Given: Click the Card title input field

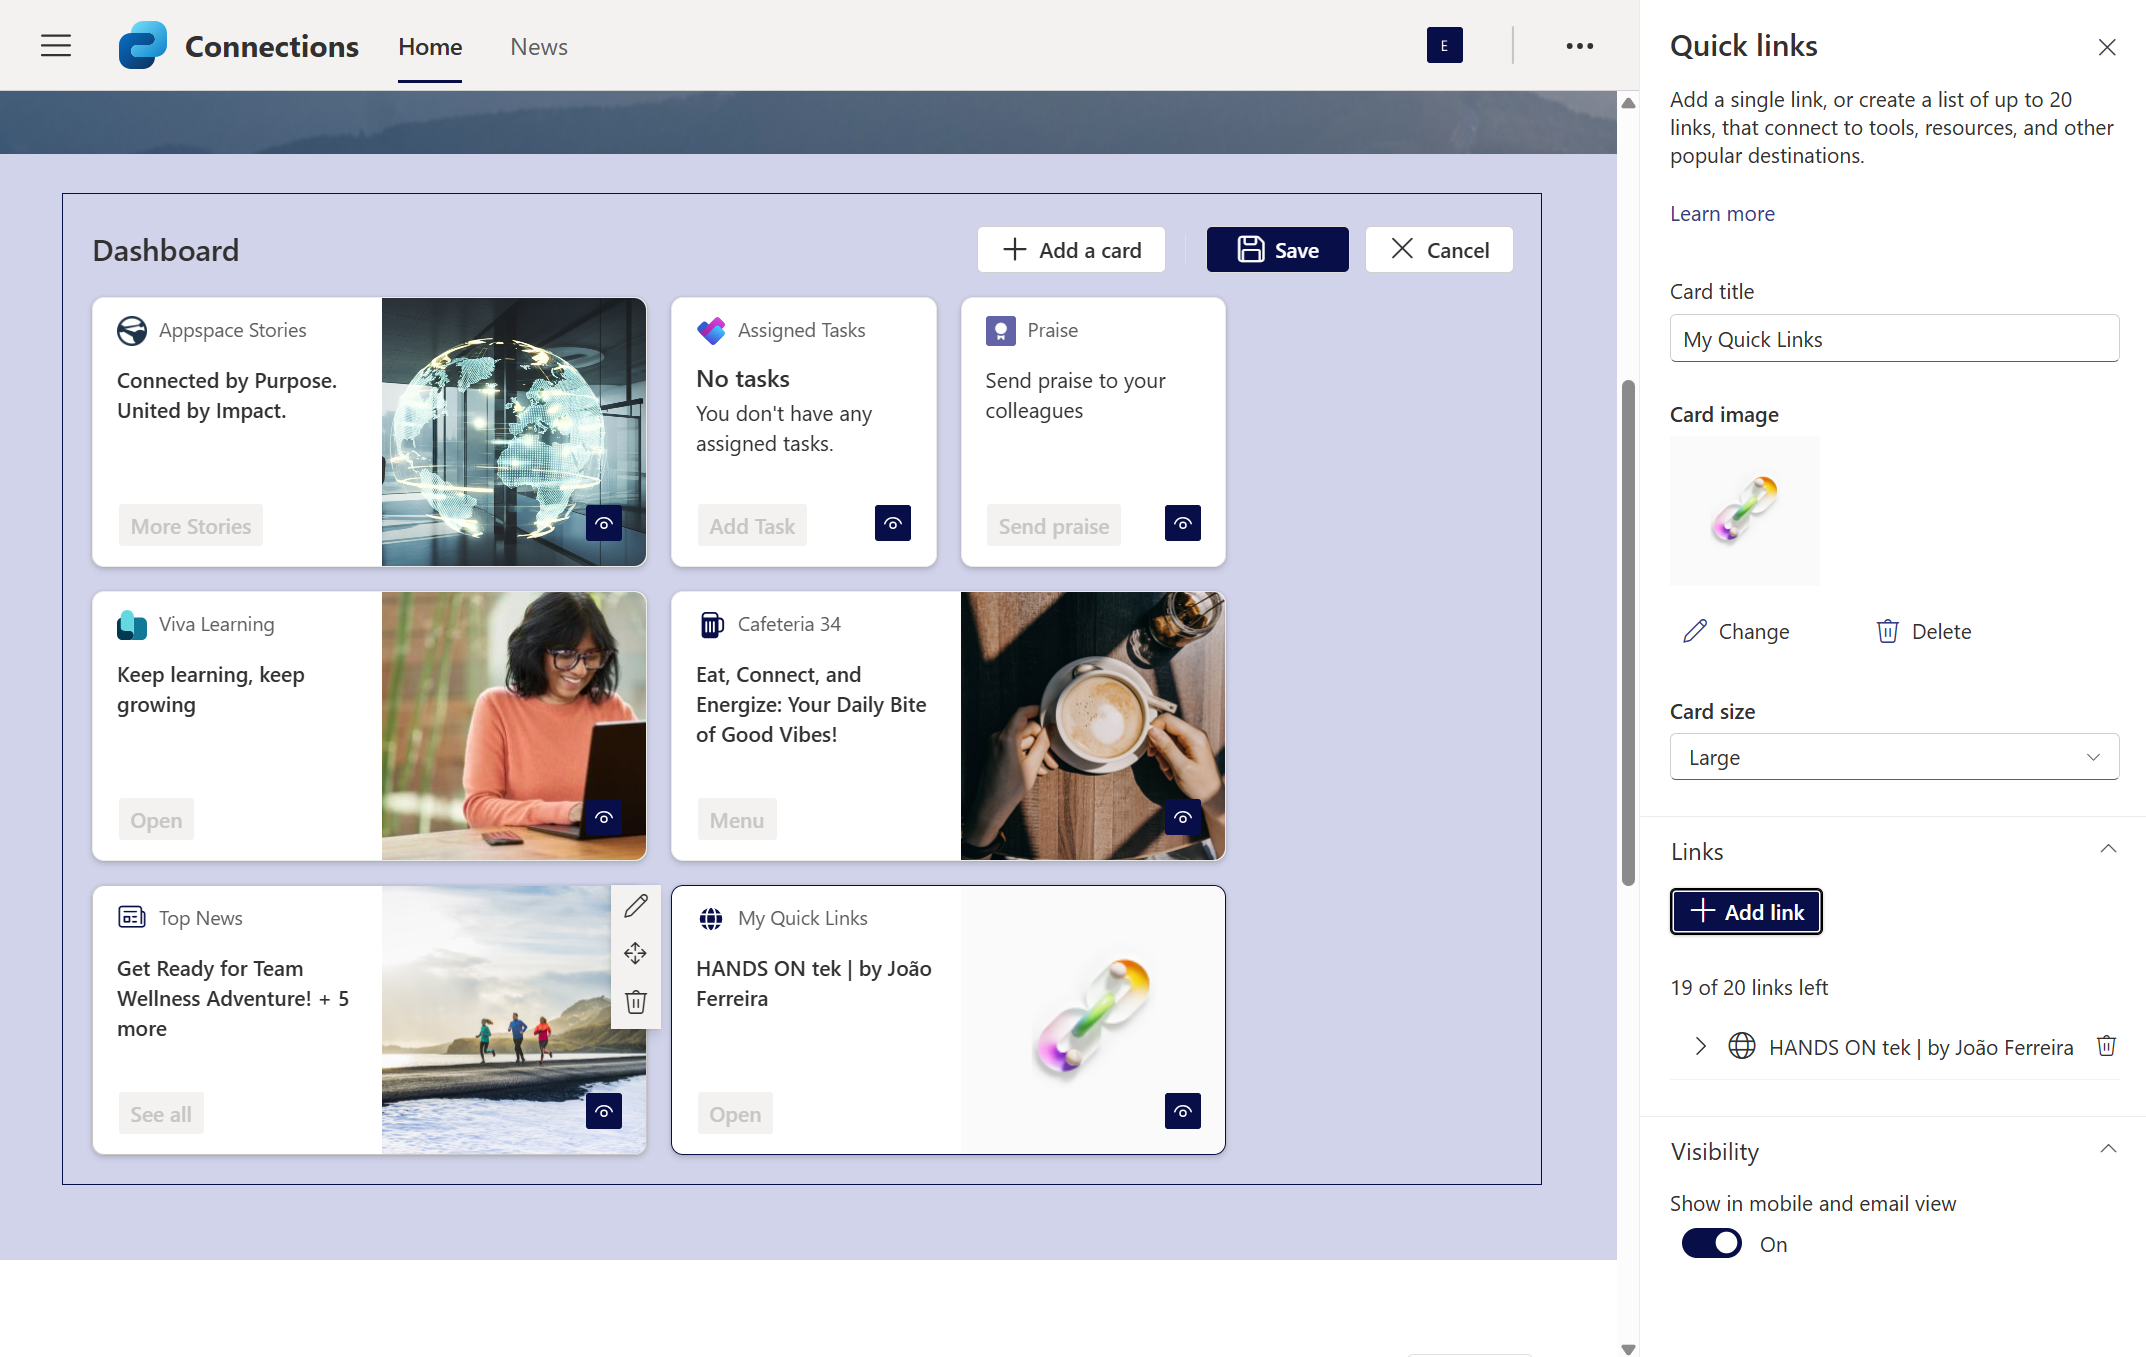Looking at the screenshot, I should pyautogui.click(x=1894, y=340).
